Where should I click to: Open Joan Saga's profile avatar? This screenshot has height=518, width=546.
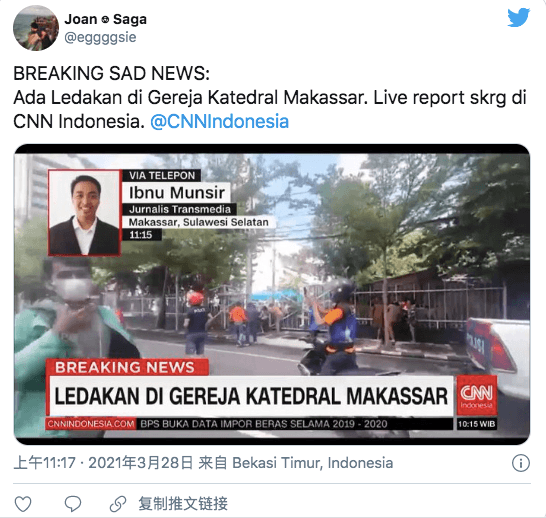[x=36, y=28]
